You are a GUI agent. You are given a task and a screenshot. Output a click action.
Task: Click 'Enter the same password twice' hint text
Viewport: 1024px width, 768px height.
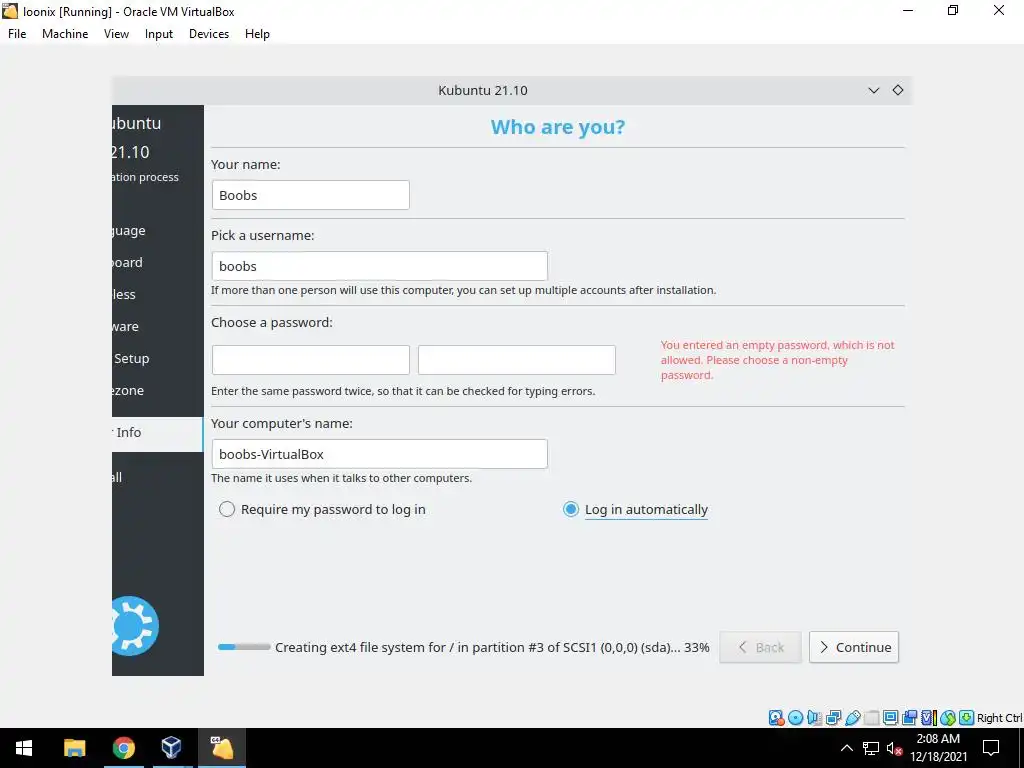coord(403,391)
